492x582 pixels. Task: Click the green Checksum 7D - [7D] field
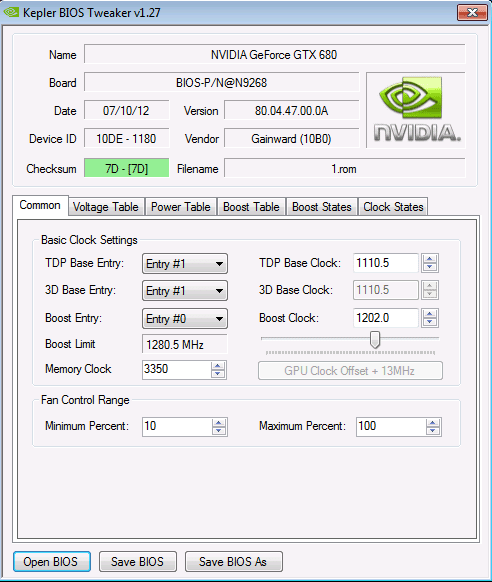127,168
